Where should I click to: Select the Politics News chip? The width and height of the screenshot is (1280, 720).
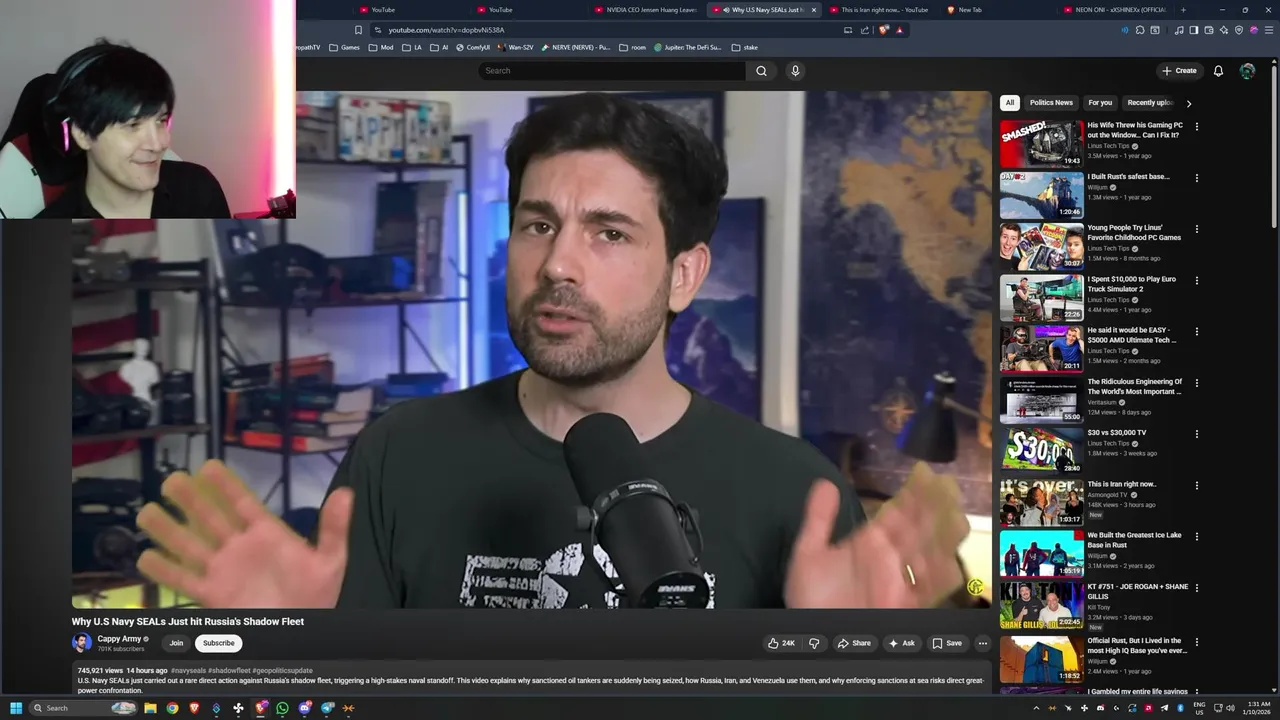click(1051, 103)
